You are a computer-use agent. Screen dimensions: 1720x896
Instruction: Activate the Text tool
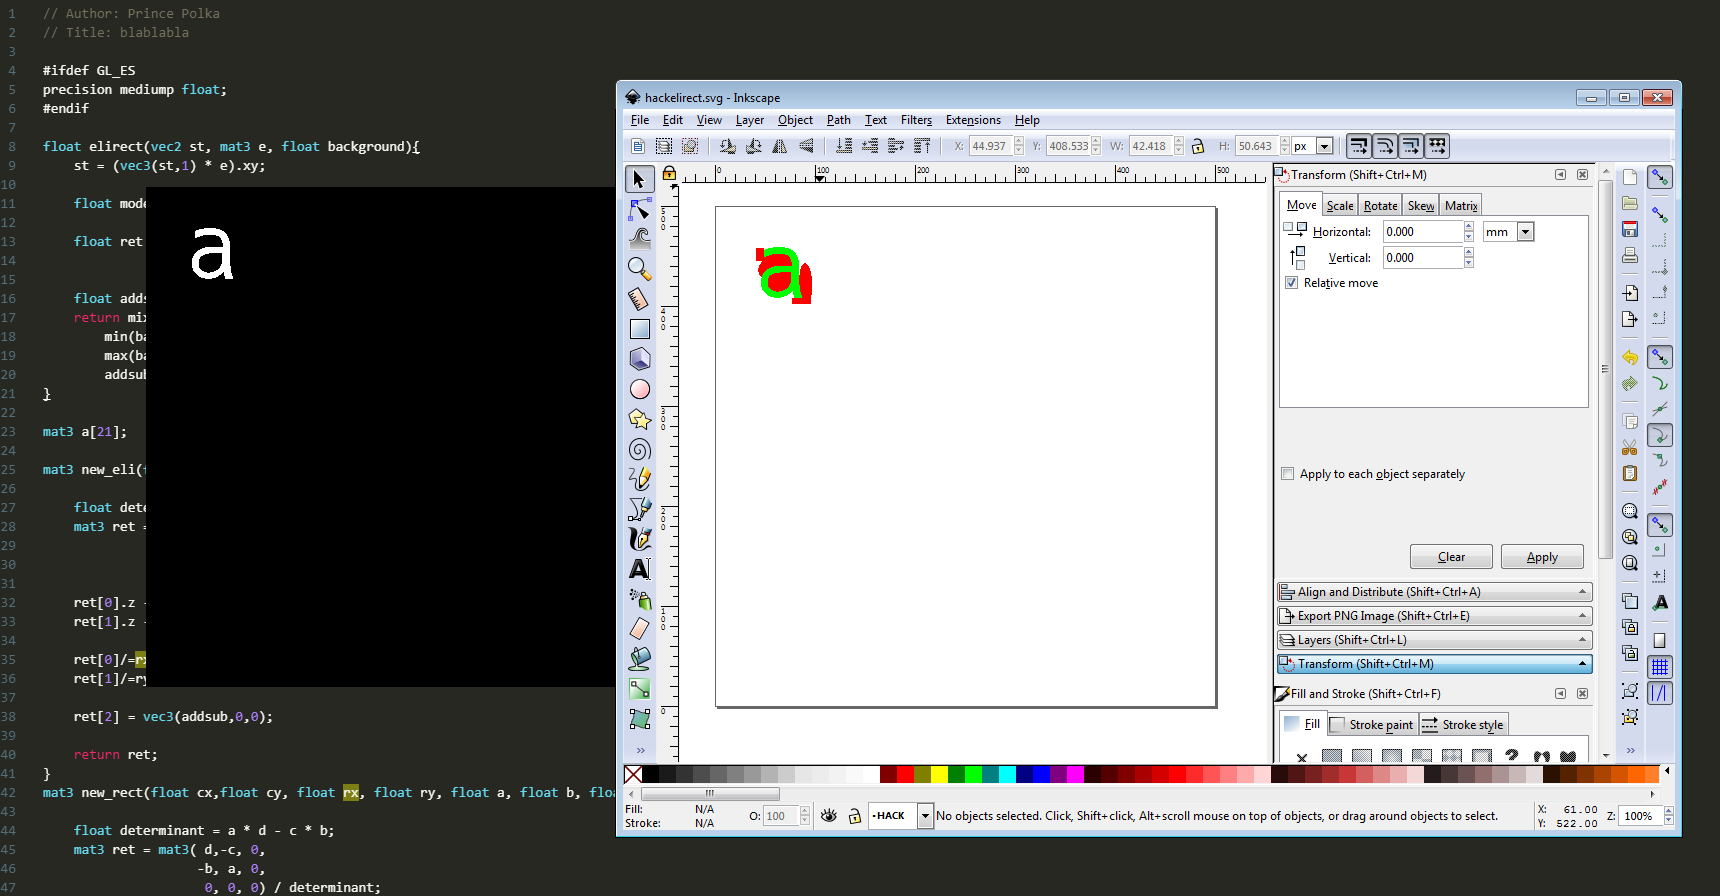point(639,569)
